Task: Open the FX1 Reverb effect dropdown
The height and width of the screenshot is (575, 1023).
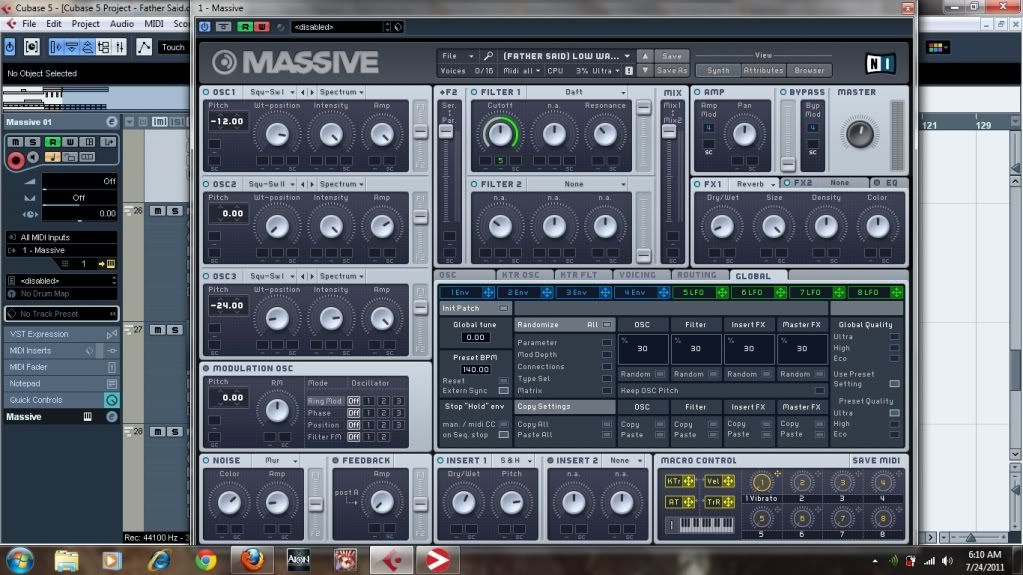Action: pos(754,184)
